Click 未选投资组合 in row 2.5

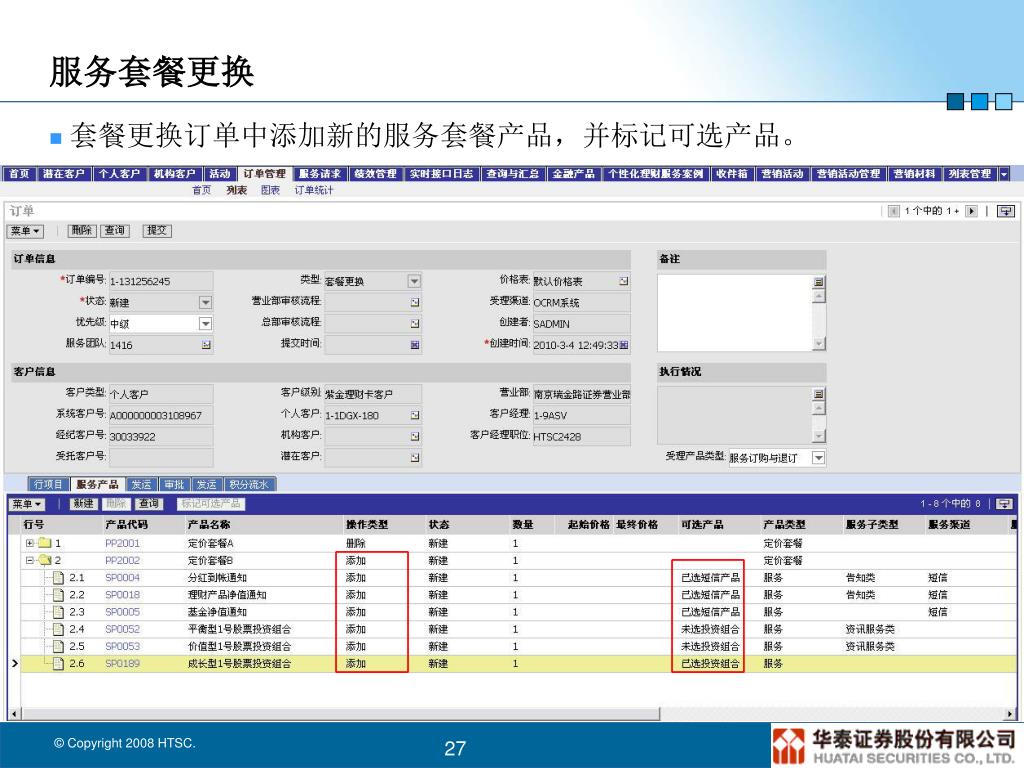(710, 646)
